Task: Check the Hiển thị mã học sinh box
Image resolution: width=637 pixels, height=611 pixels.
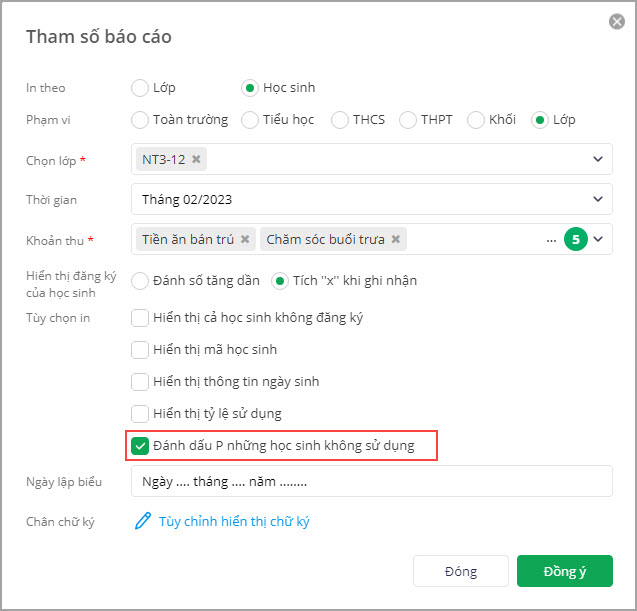Action: coord(141,350)
